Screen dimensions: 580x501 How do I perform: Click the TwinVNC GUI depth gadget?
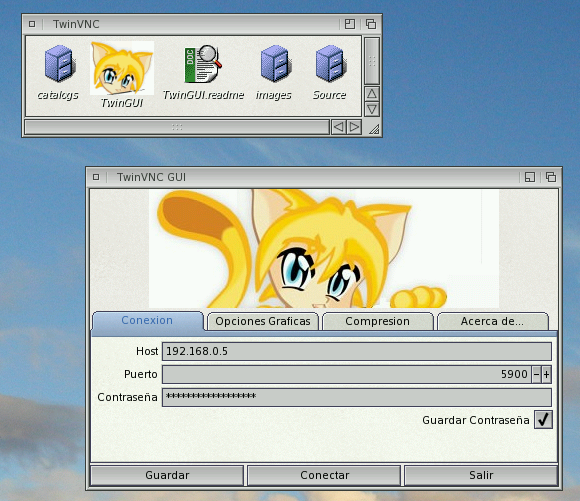click(x=551, y=177)
